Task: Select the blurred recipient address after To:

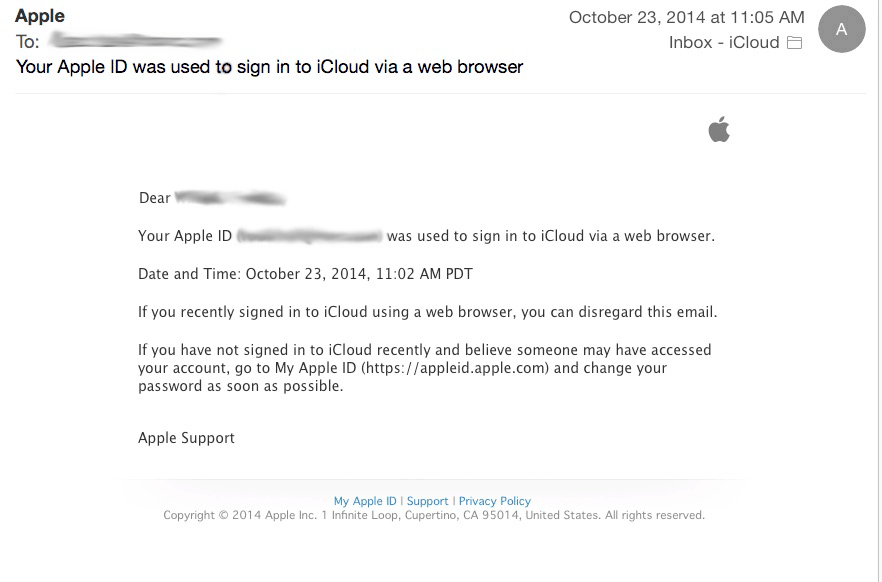Action: tap(135, 42)
